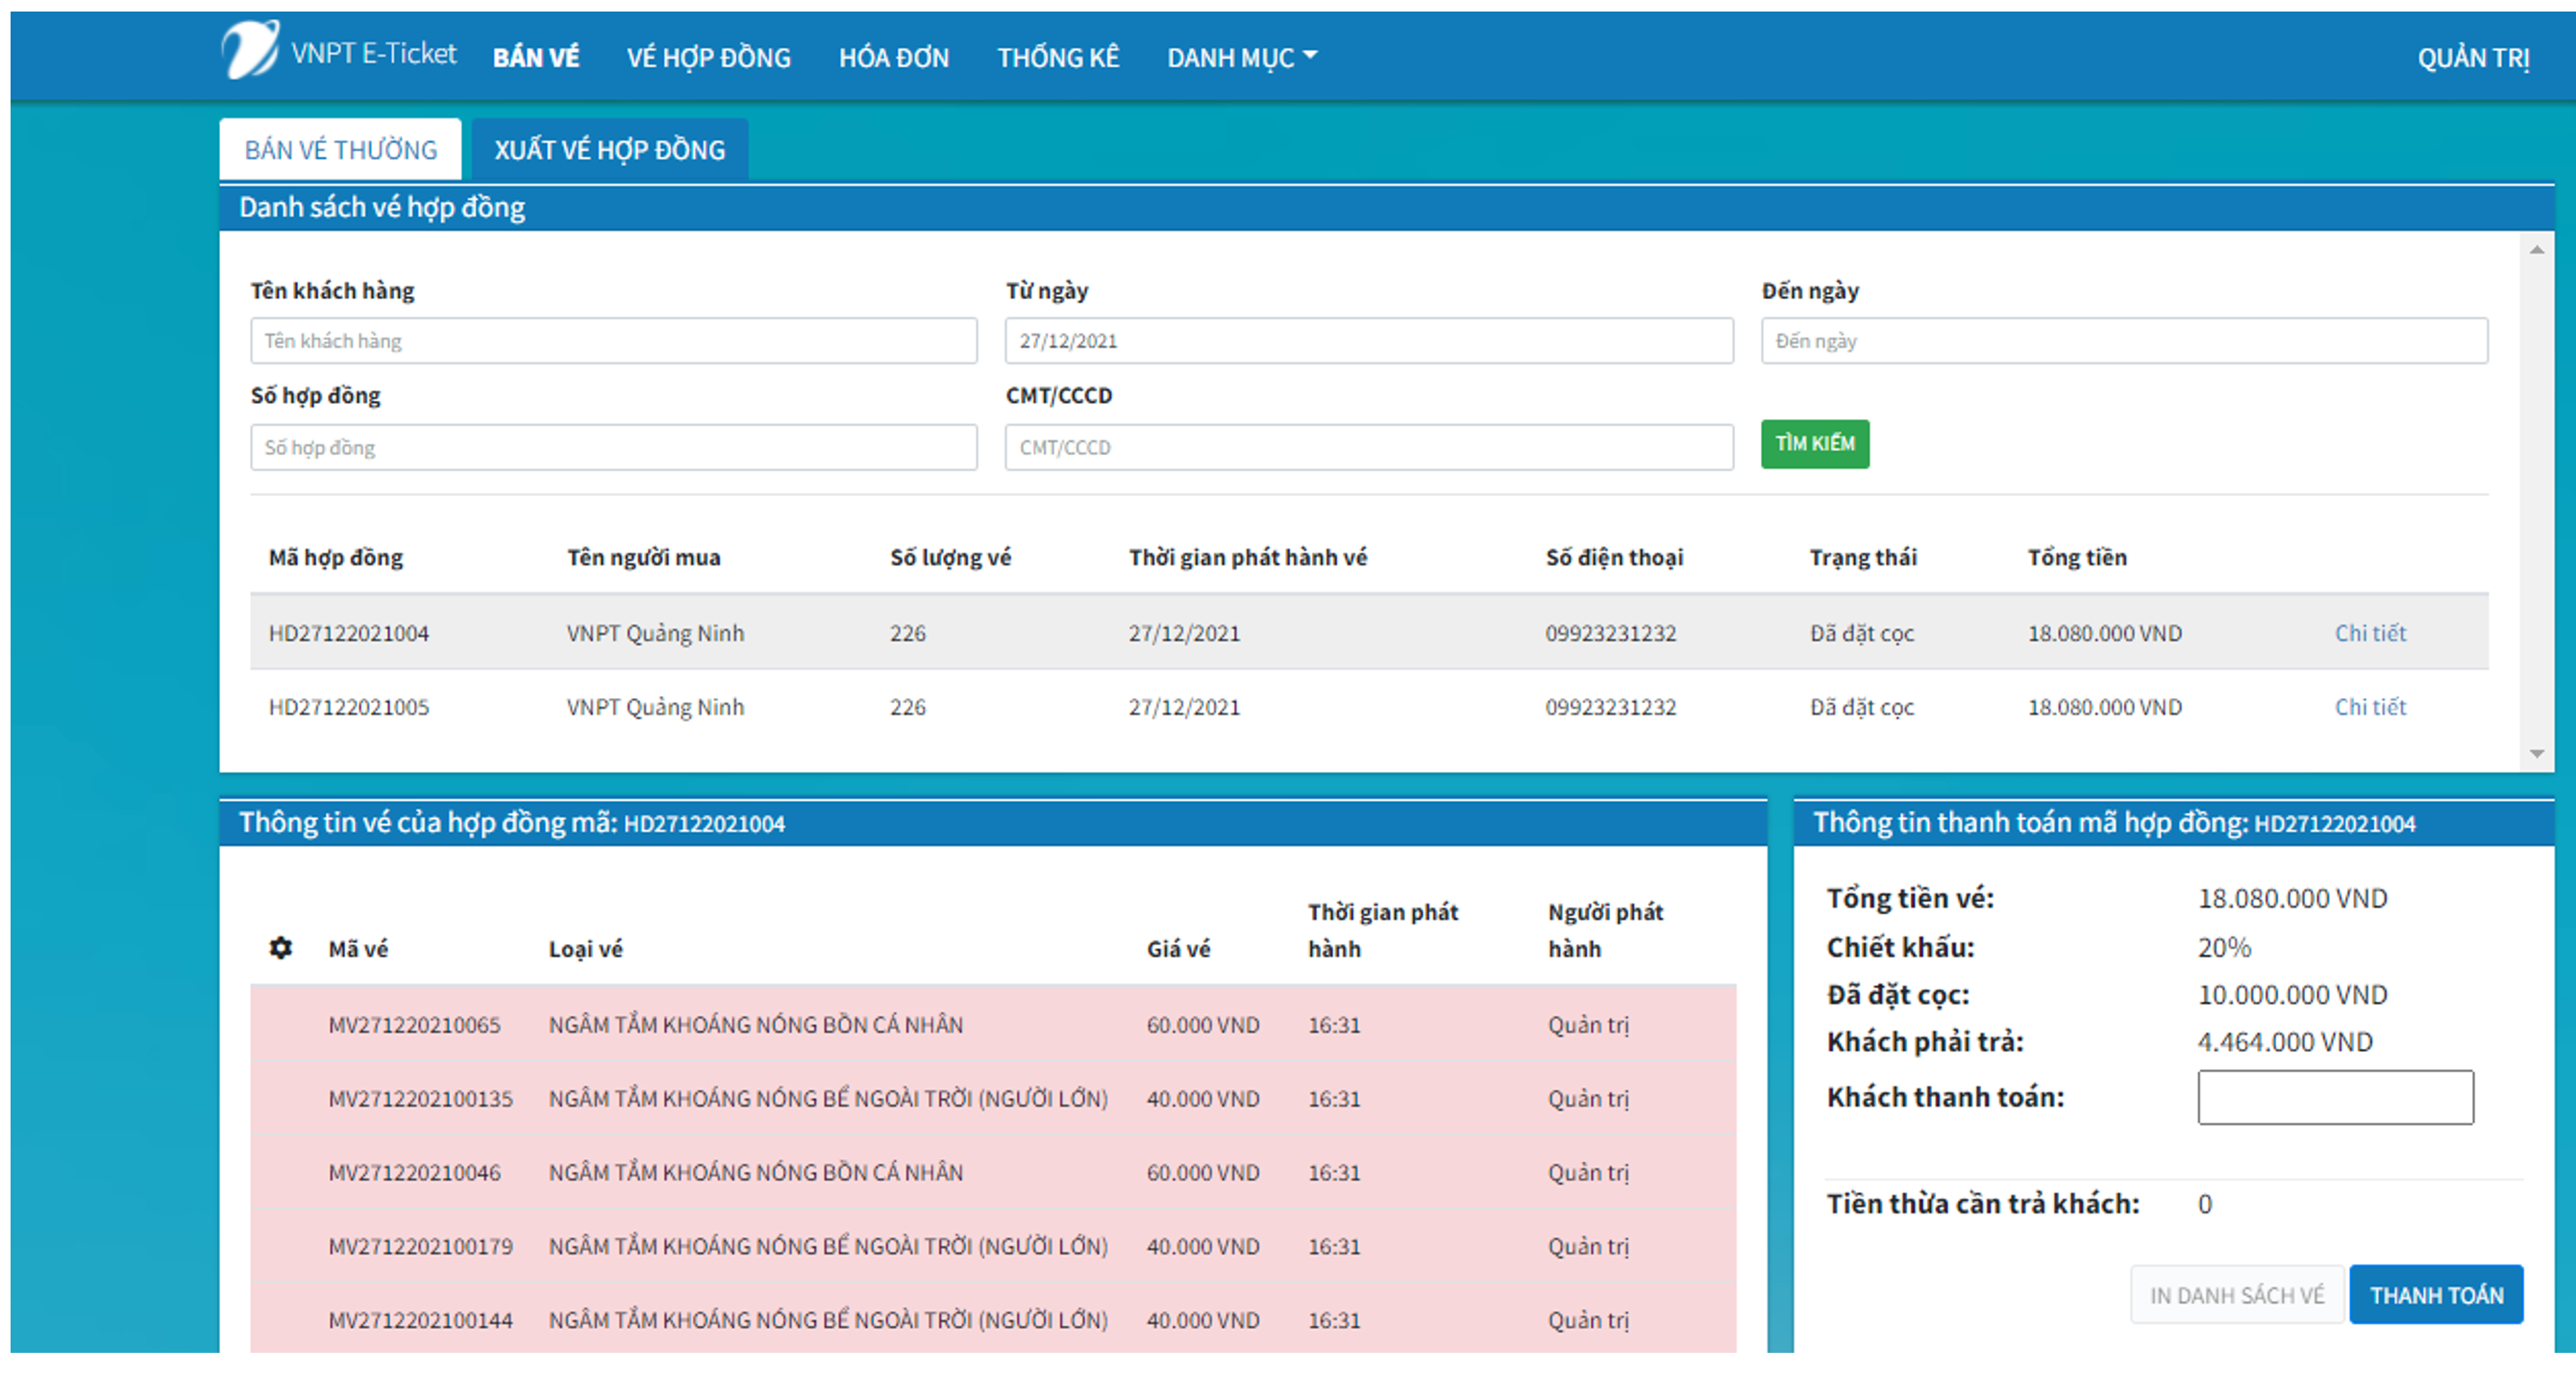Click the VNPT E-Ticket logo
This screenshot has height=1373, width=2576.
(x=340, y=55)
